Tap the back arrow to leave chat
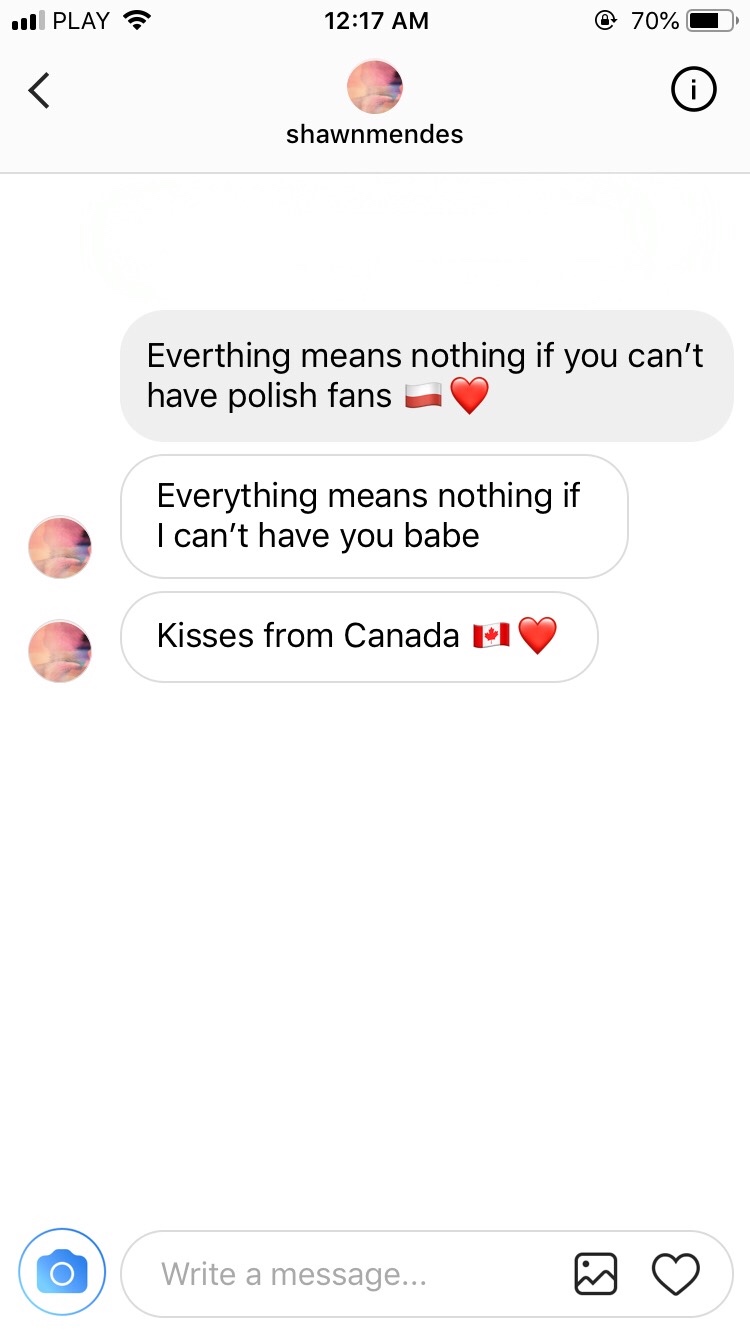The height and width of the screenshot is (1334, 750). (39, 91)
